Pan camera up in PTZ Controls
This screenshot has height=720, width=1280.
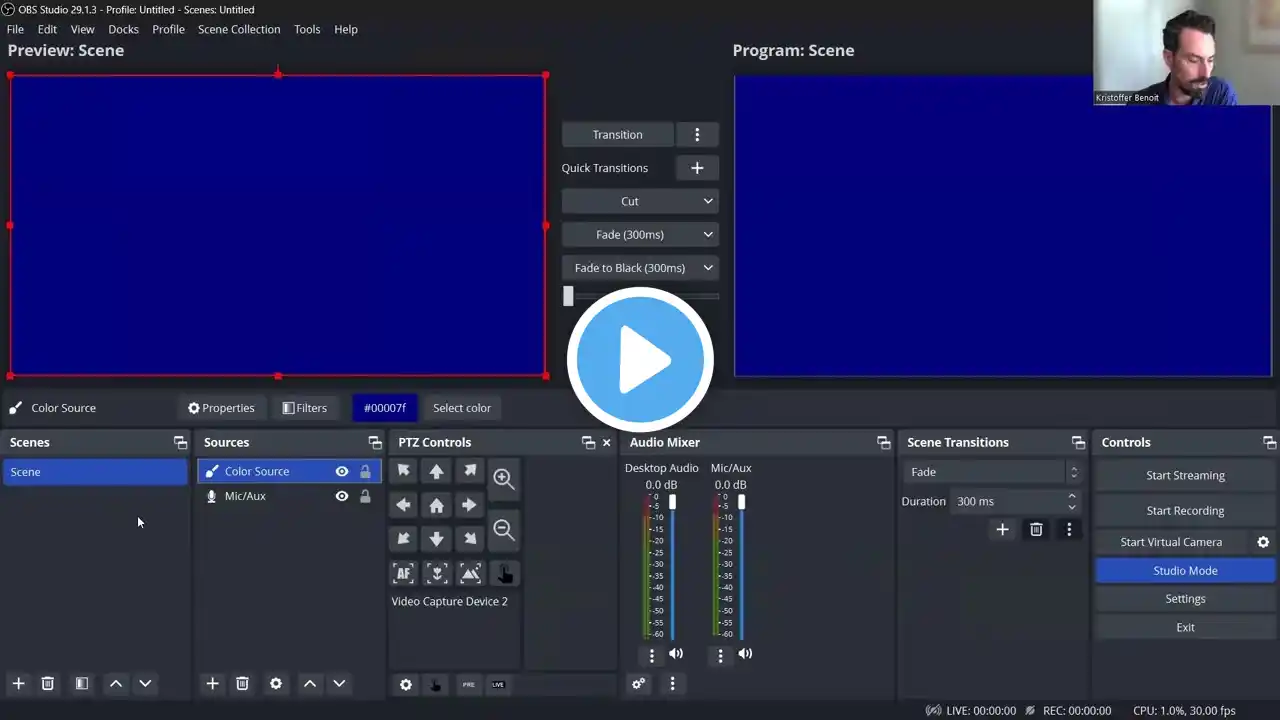[437, 471]
